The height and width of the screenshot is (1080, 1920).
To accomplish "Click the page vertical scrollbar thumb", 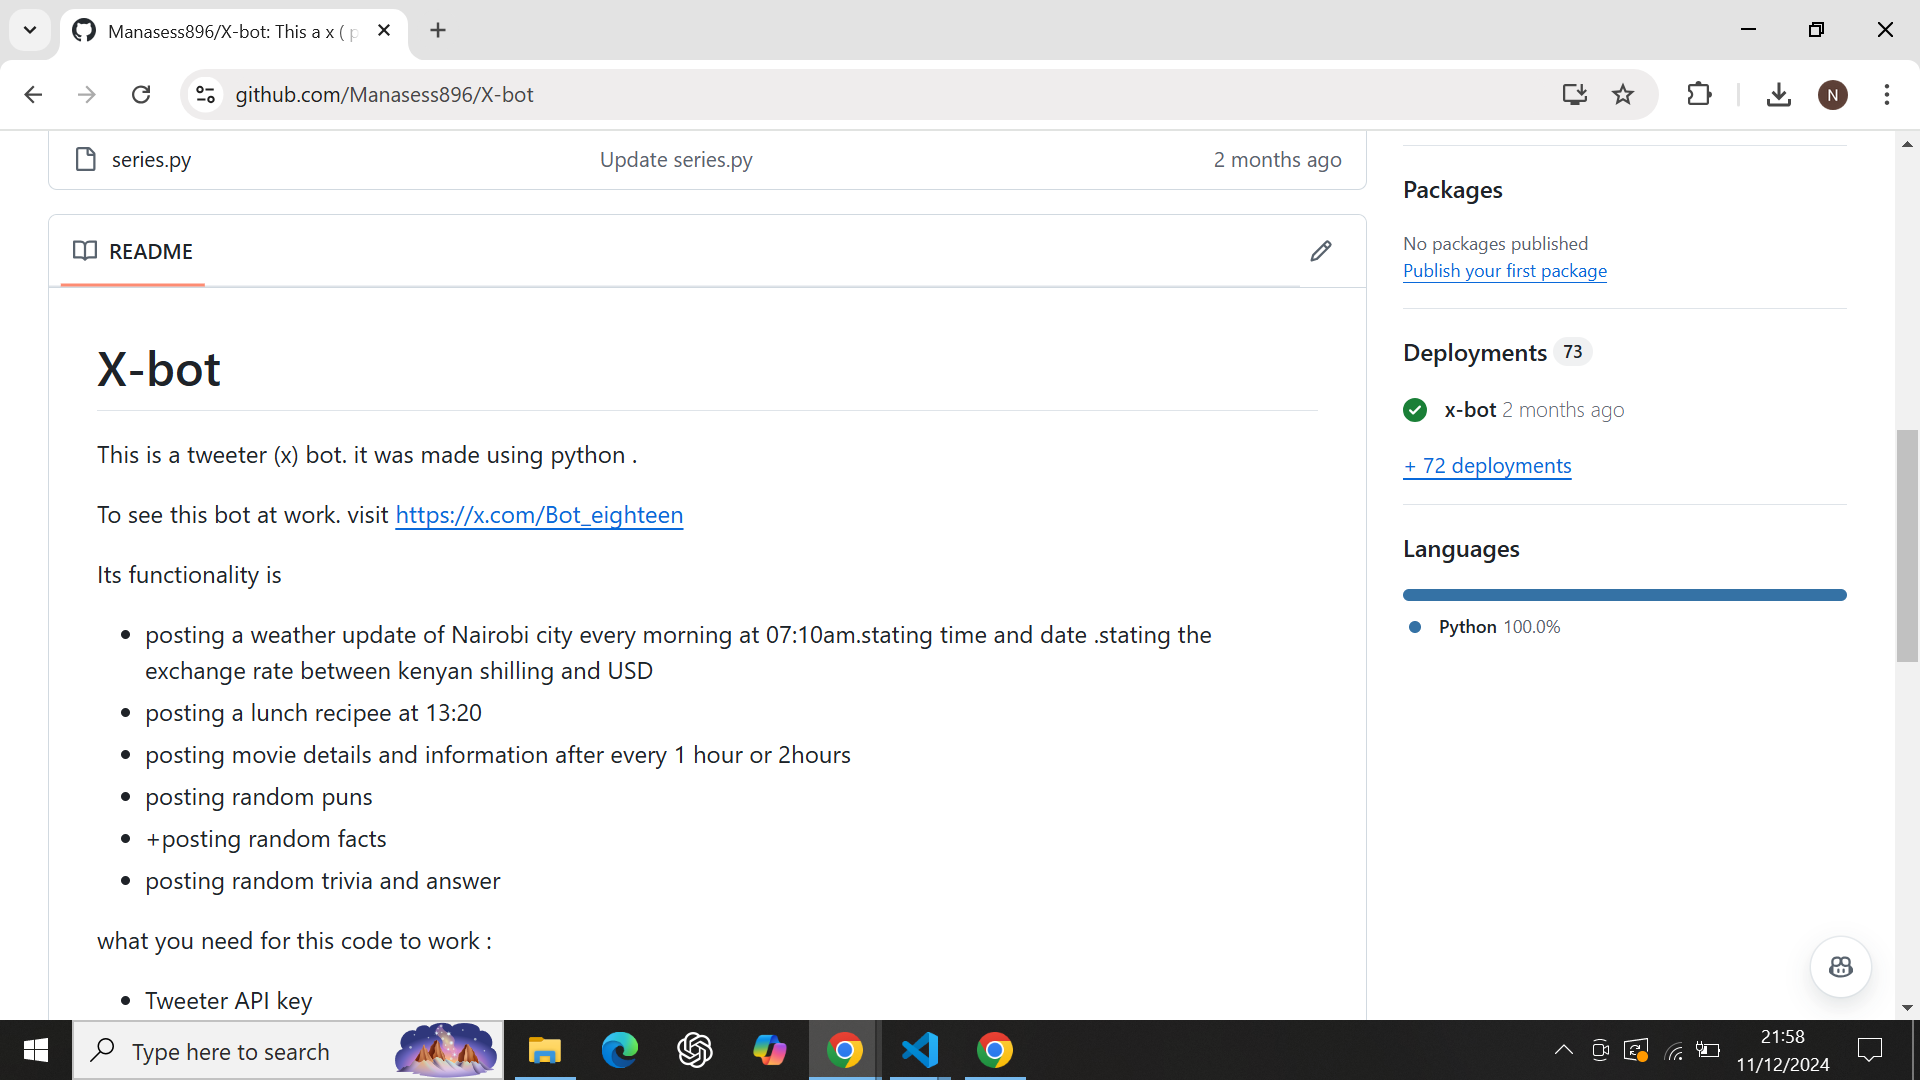I will click(x=1907, y=546).
